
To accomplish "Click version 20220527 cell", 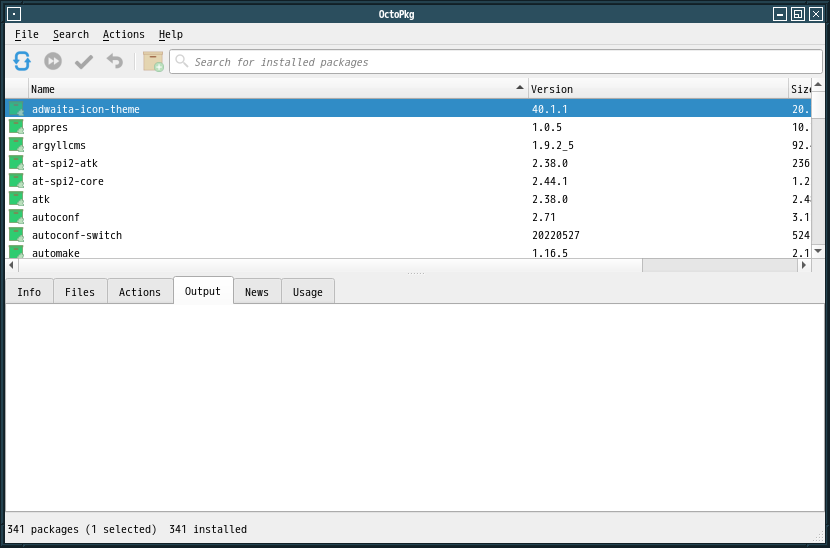I will tap(556, 235).
